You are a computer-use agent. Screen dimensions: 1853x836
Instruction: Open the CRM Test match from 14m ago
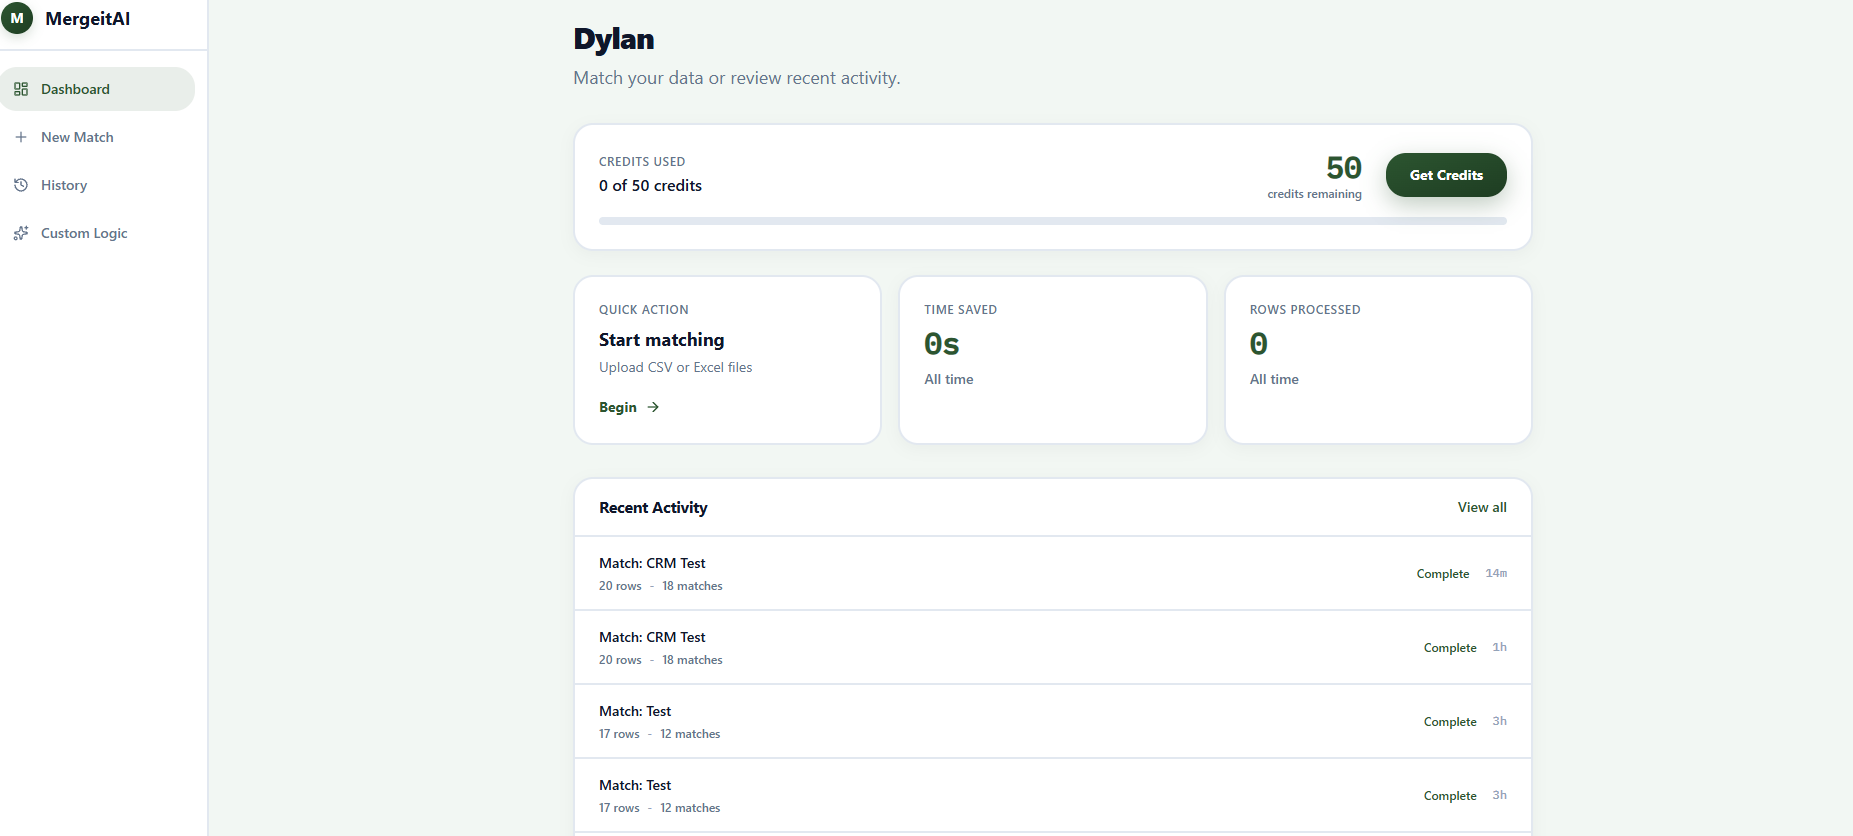click(1053, 574)
